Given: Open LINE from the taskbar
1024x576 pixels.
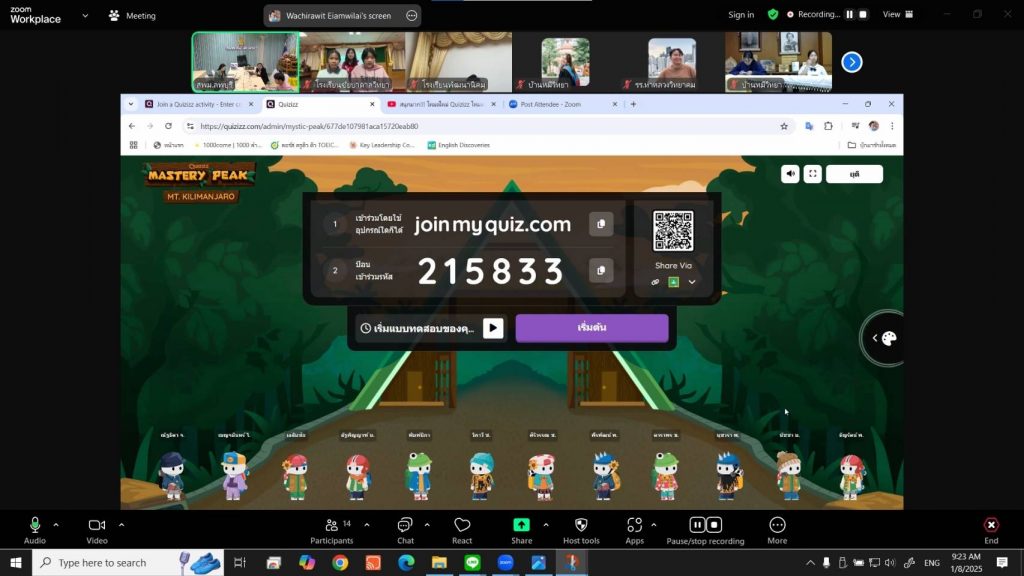Looking at the screenshot, I should pos(472,562).
